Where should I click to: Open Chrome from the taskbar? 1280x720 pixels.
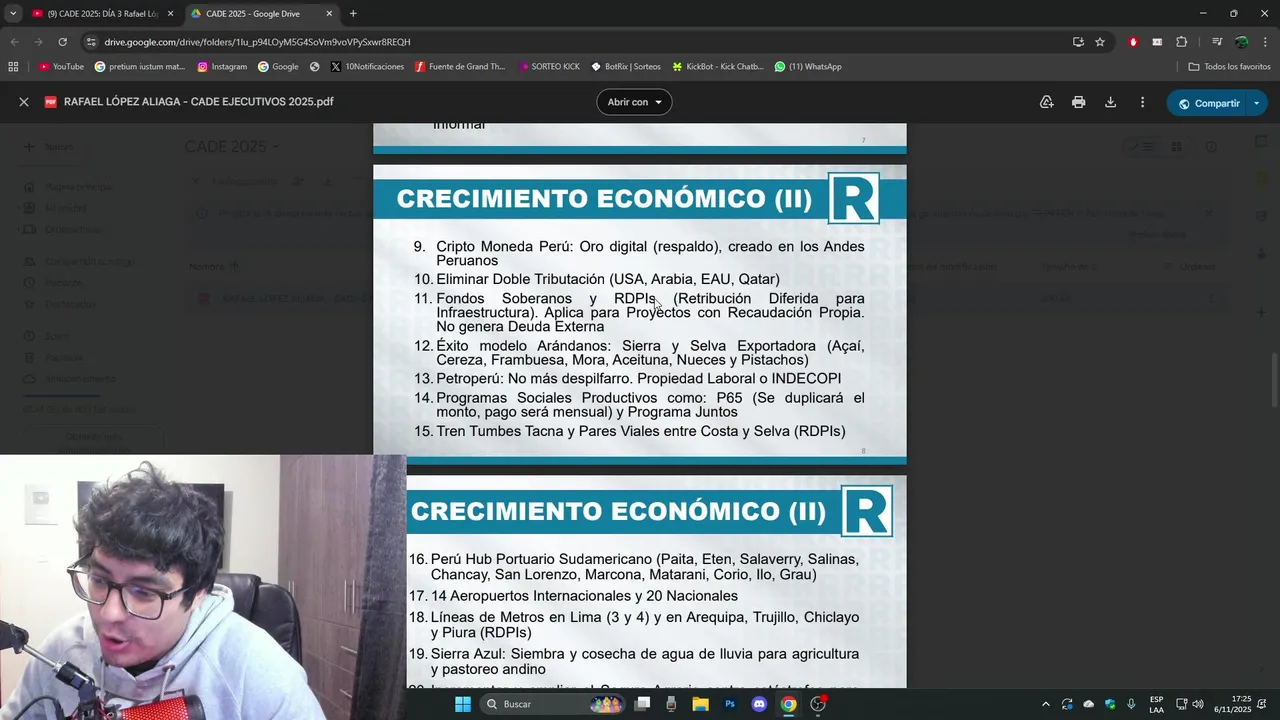(x=788, y=704)
